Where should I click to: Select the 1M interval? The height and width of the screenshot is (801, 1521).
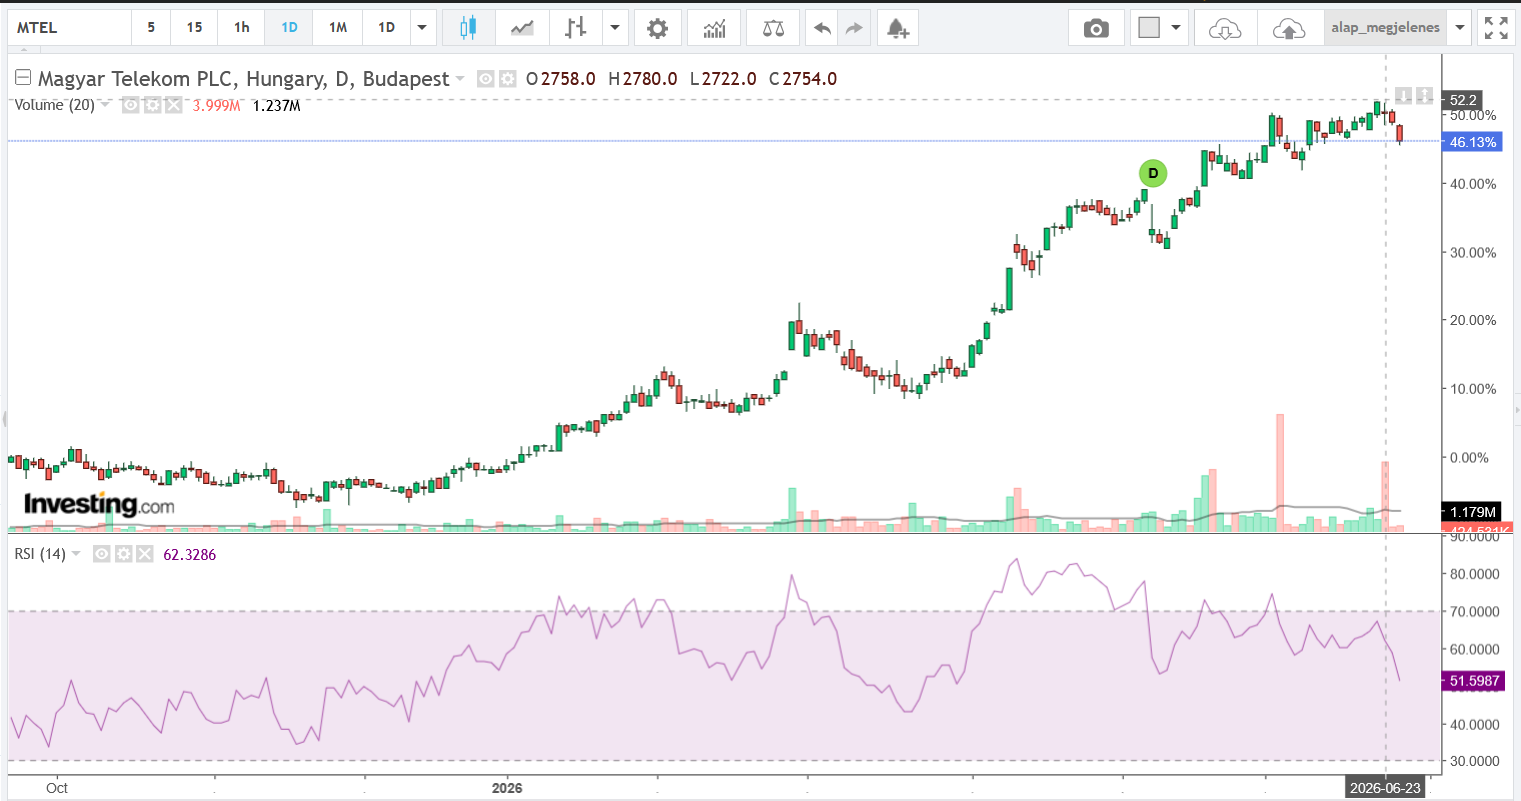click(338, 28)
